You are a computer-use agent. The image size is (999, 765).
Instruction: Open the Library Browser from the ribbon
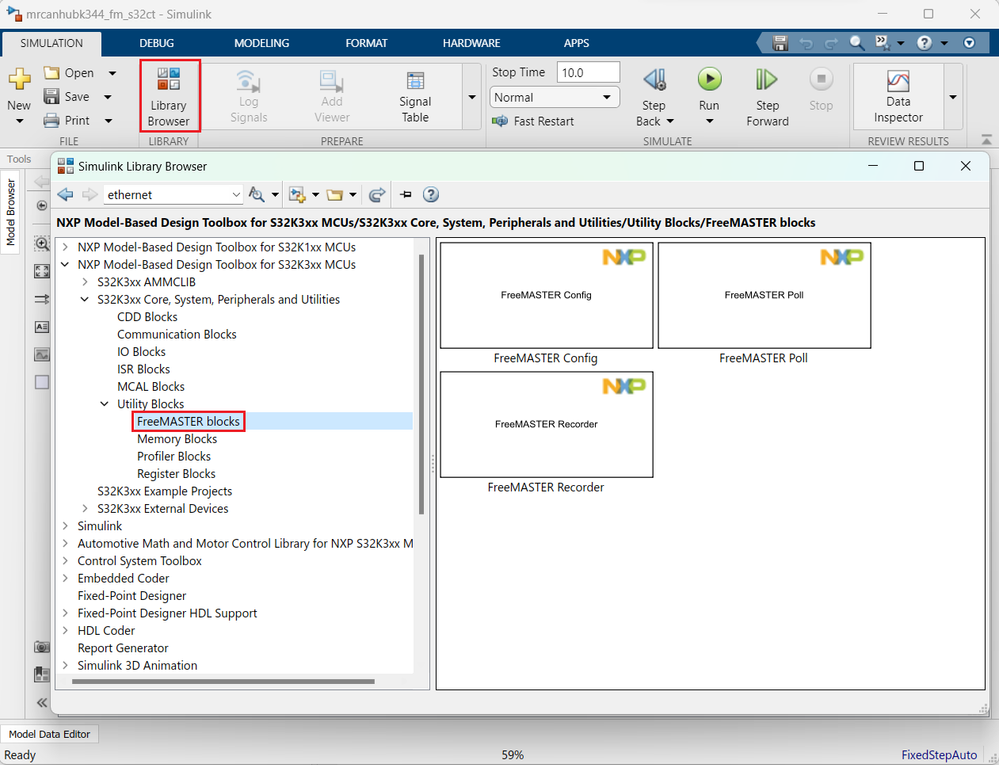169,96
